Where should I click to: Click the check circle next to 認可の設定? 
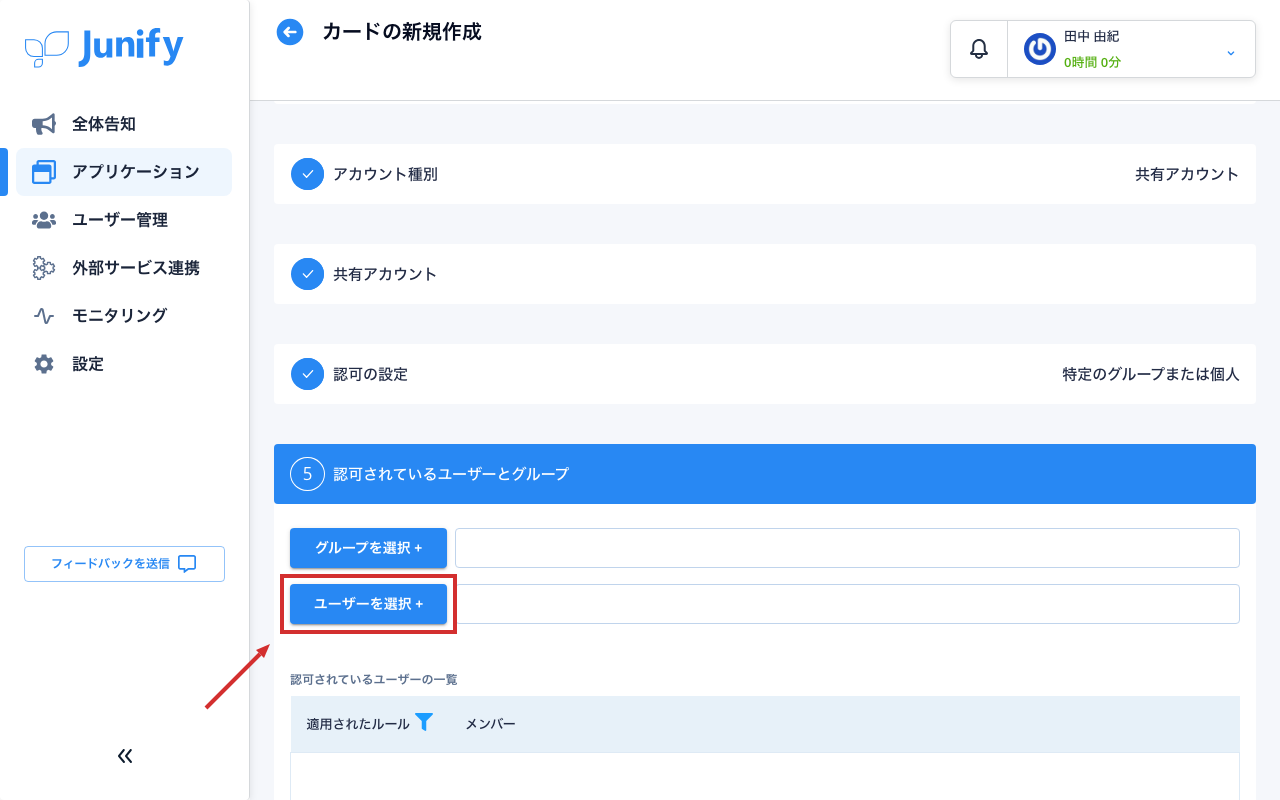[x=307, y=374]
